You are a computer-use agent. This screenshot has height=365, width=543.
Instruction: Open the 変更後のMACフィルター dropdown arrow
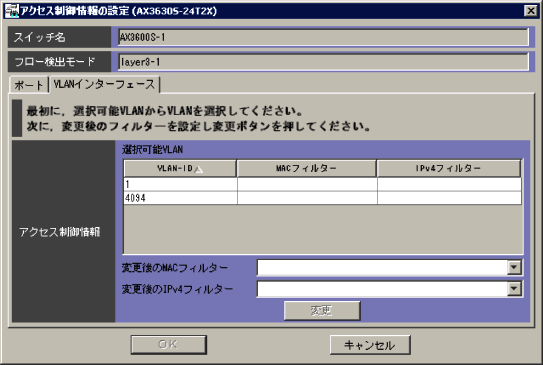[x=514, y=268]
